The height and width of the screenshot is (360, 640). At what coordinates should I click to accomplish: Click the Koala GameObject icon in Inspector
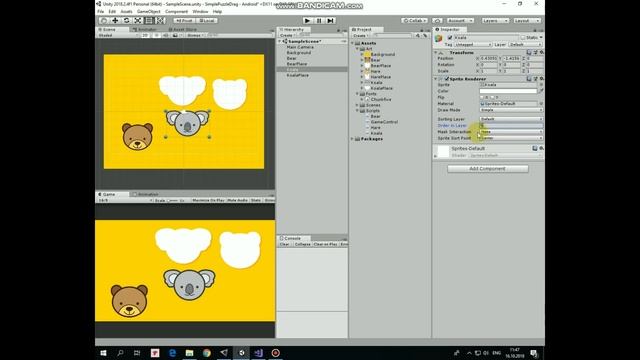439,38
